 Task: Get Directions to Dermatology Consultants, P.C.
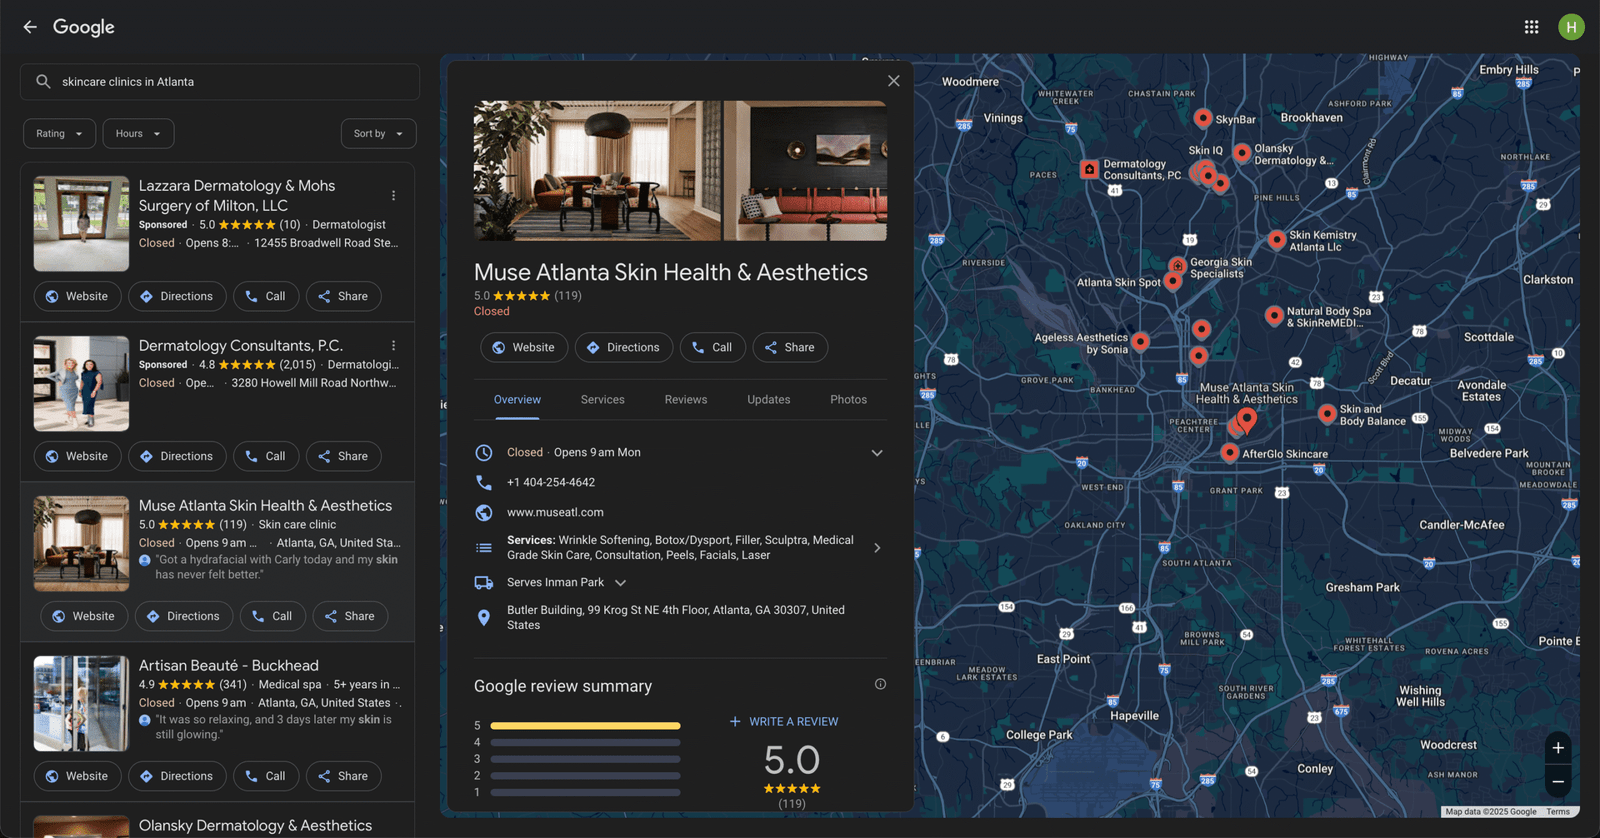click(x=177, y=457)
